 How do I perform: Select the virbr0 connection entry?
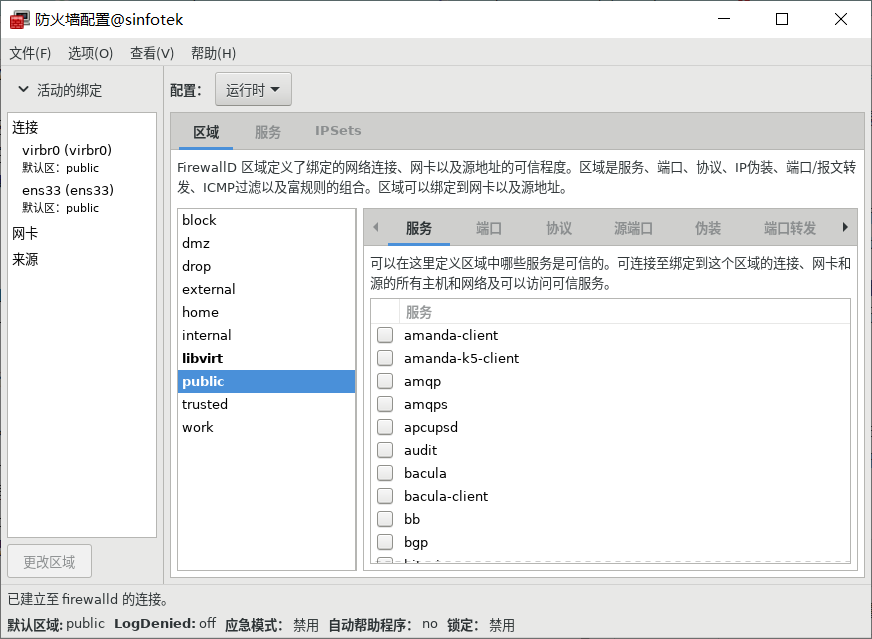point(67,150)
